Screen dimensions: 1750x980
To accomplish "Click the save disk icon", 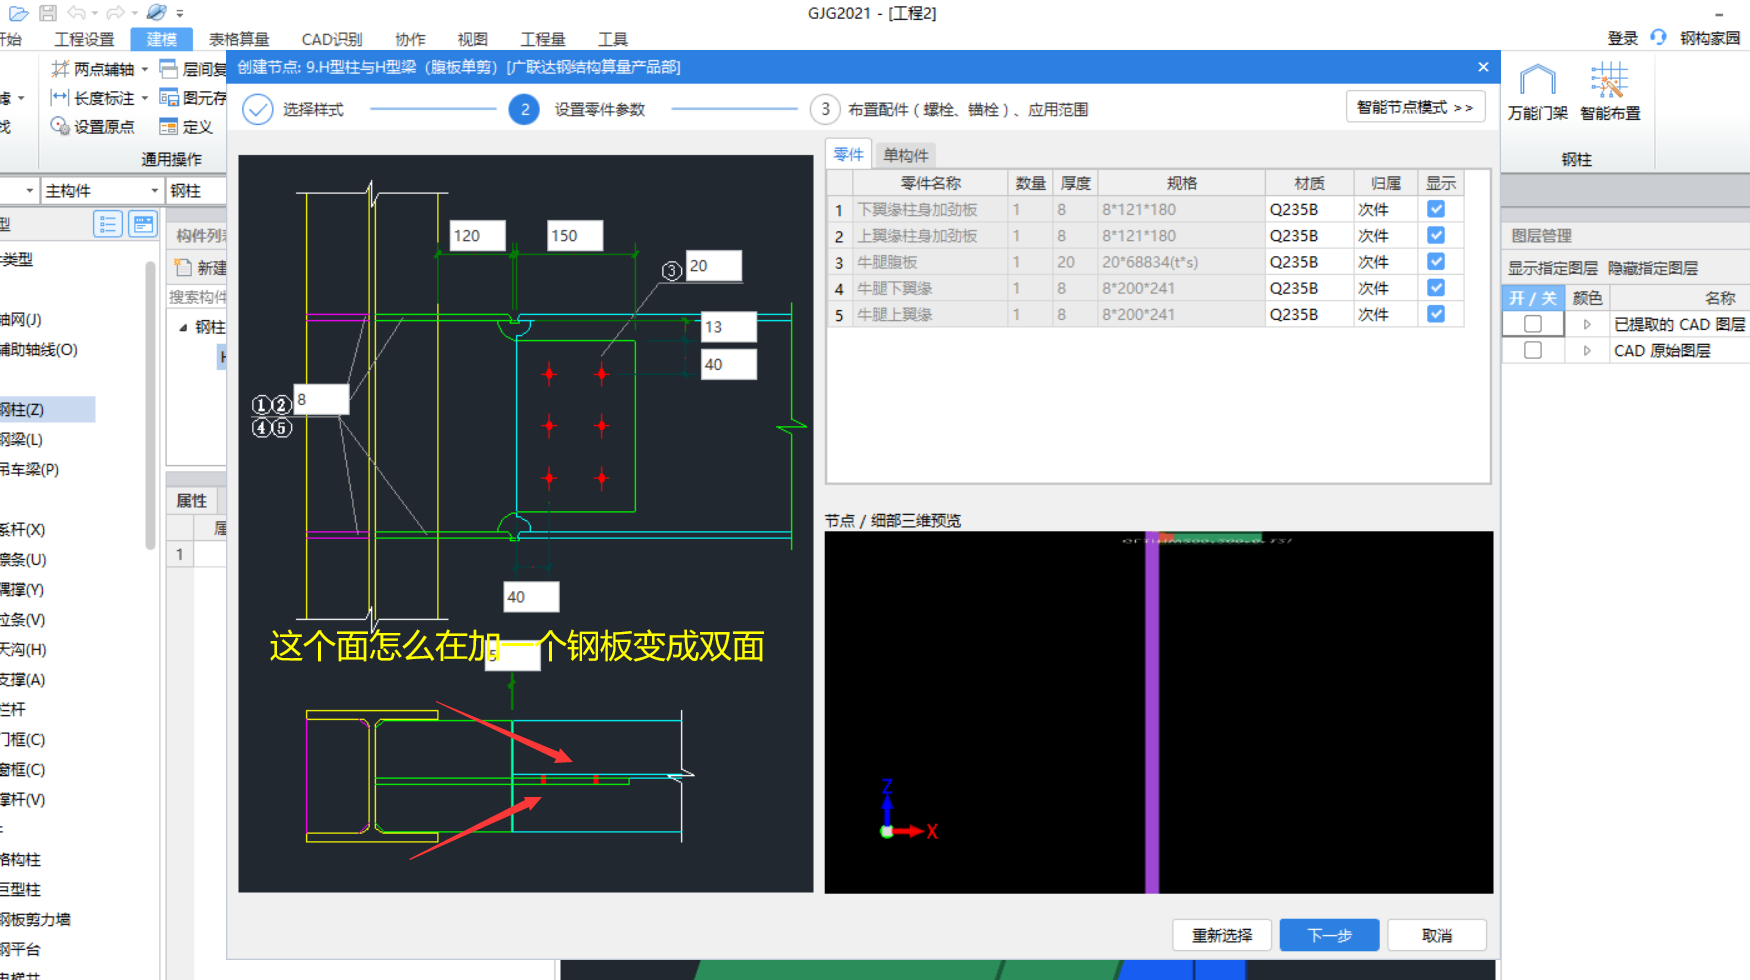I will [48, 13].
